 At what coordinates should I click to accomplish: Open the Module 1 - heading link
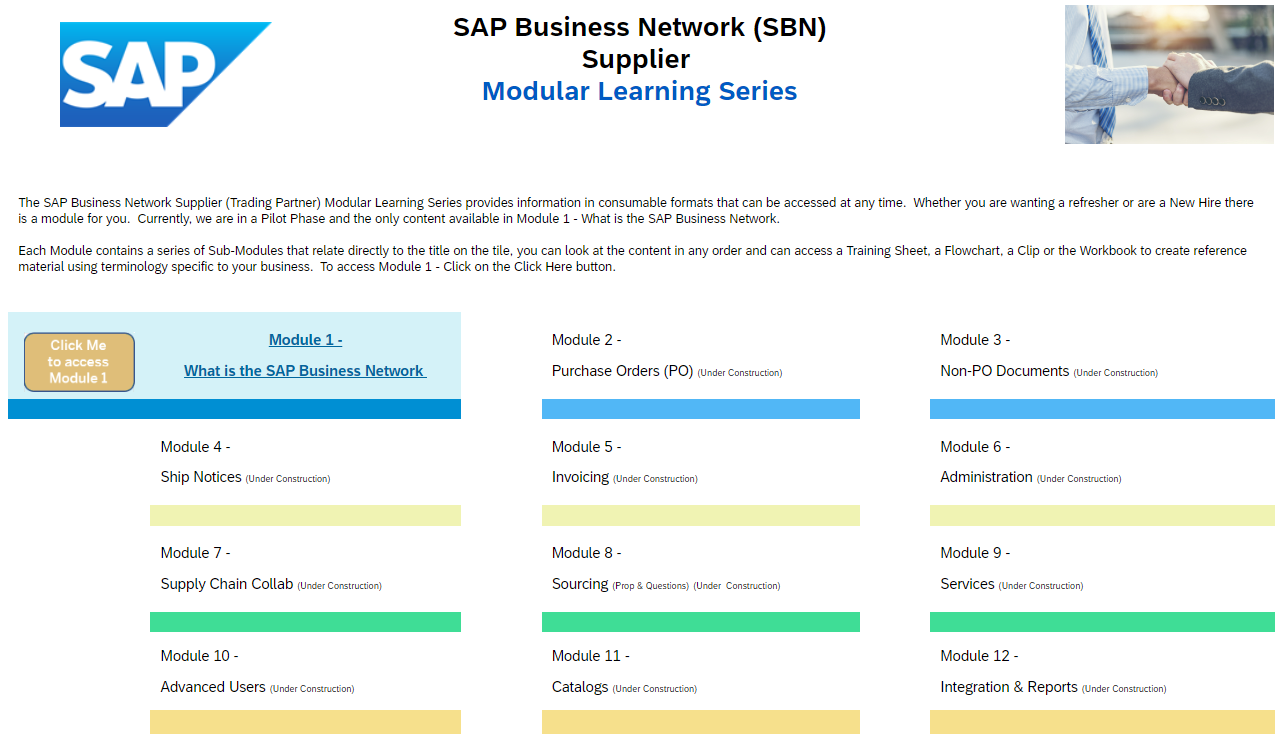[305, 340]
